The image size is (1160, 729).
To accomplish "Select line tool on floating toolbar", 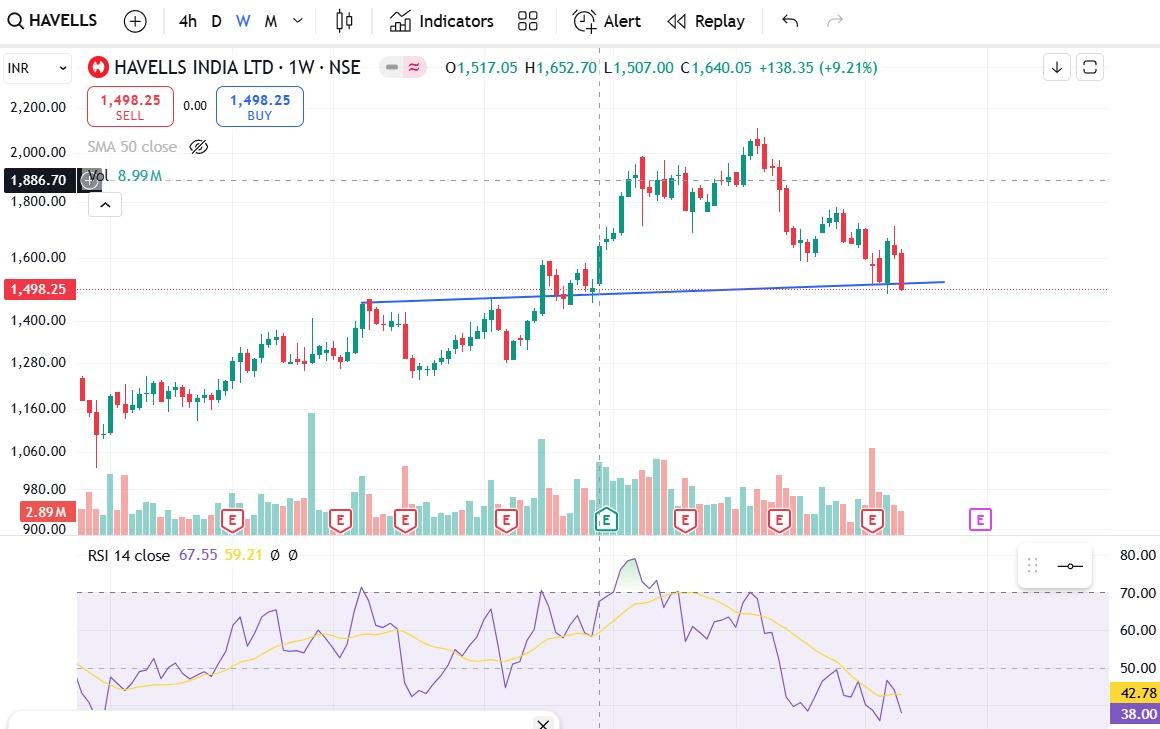I will [1070, 566].
